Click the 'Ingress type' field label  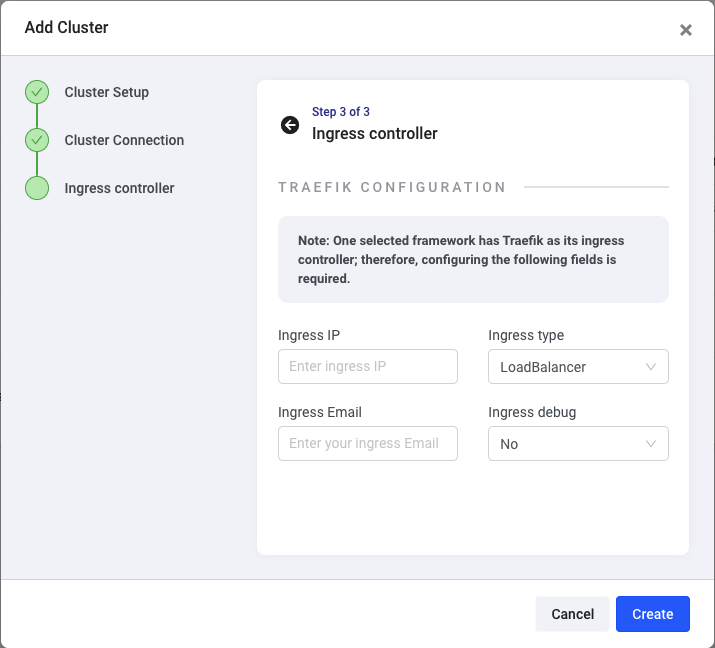click(x=526, y=335)
